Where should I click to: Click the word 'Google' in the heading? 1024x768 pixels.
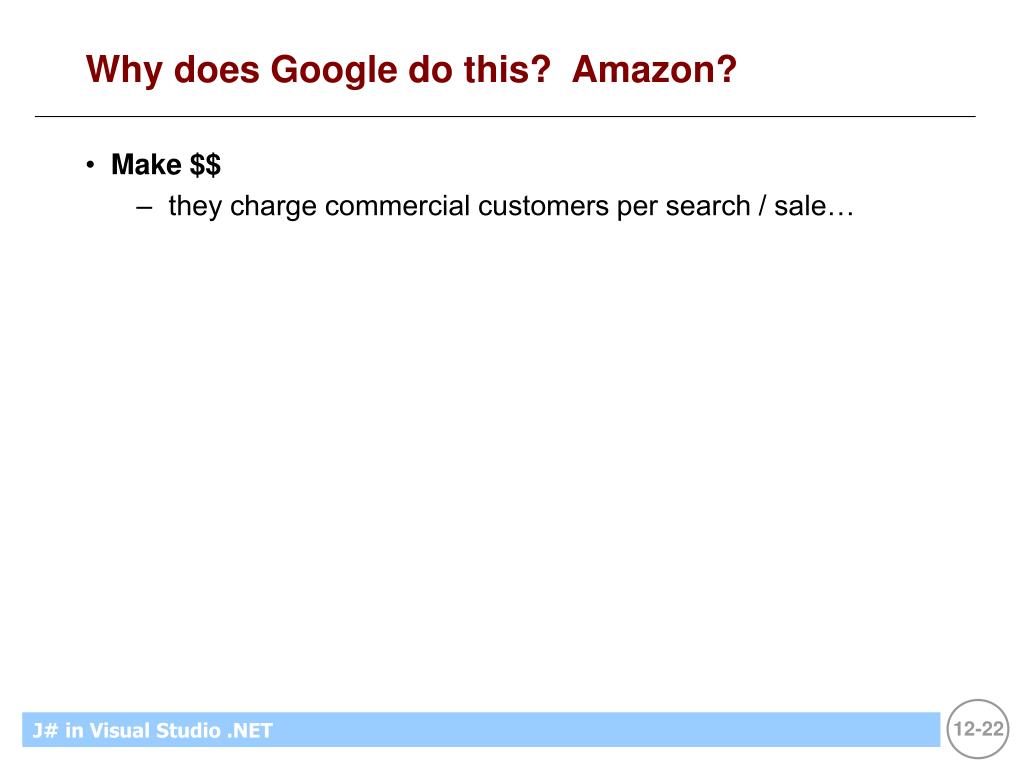[x=334, y=71]
